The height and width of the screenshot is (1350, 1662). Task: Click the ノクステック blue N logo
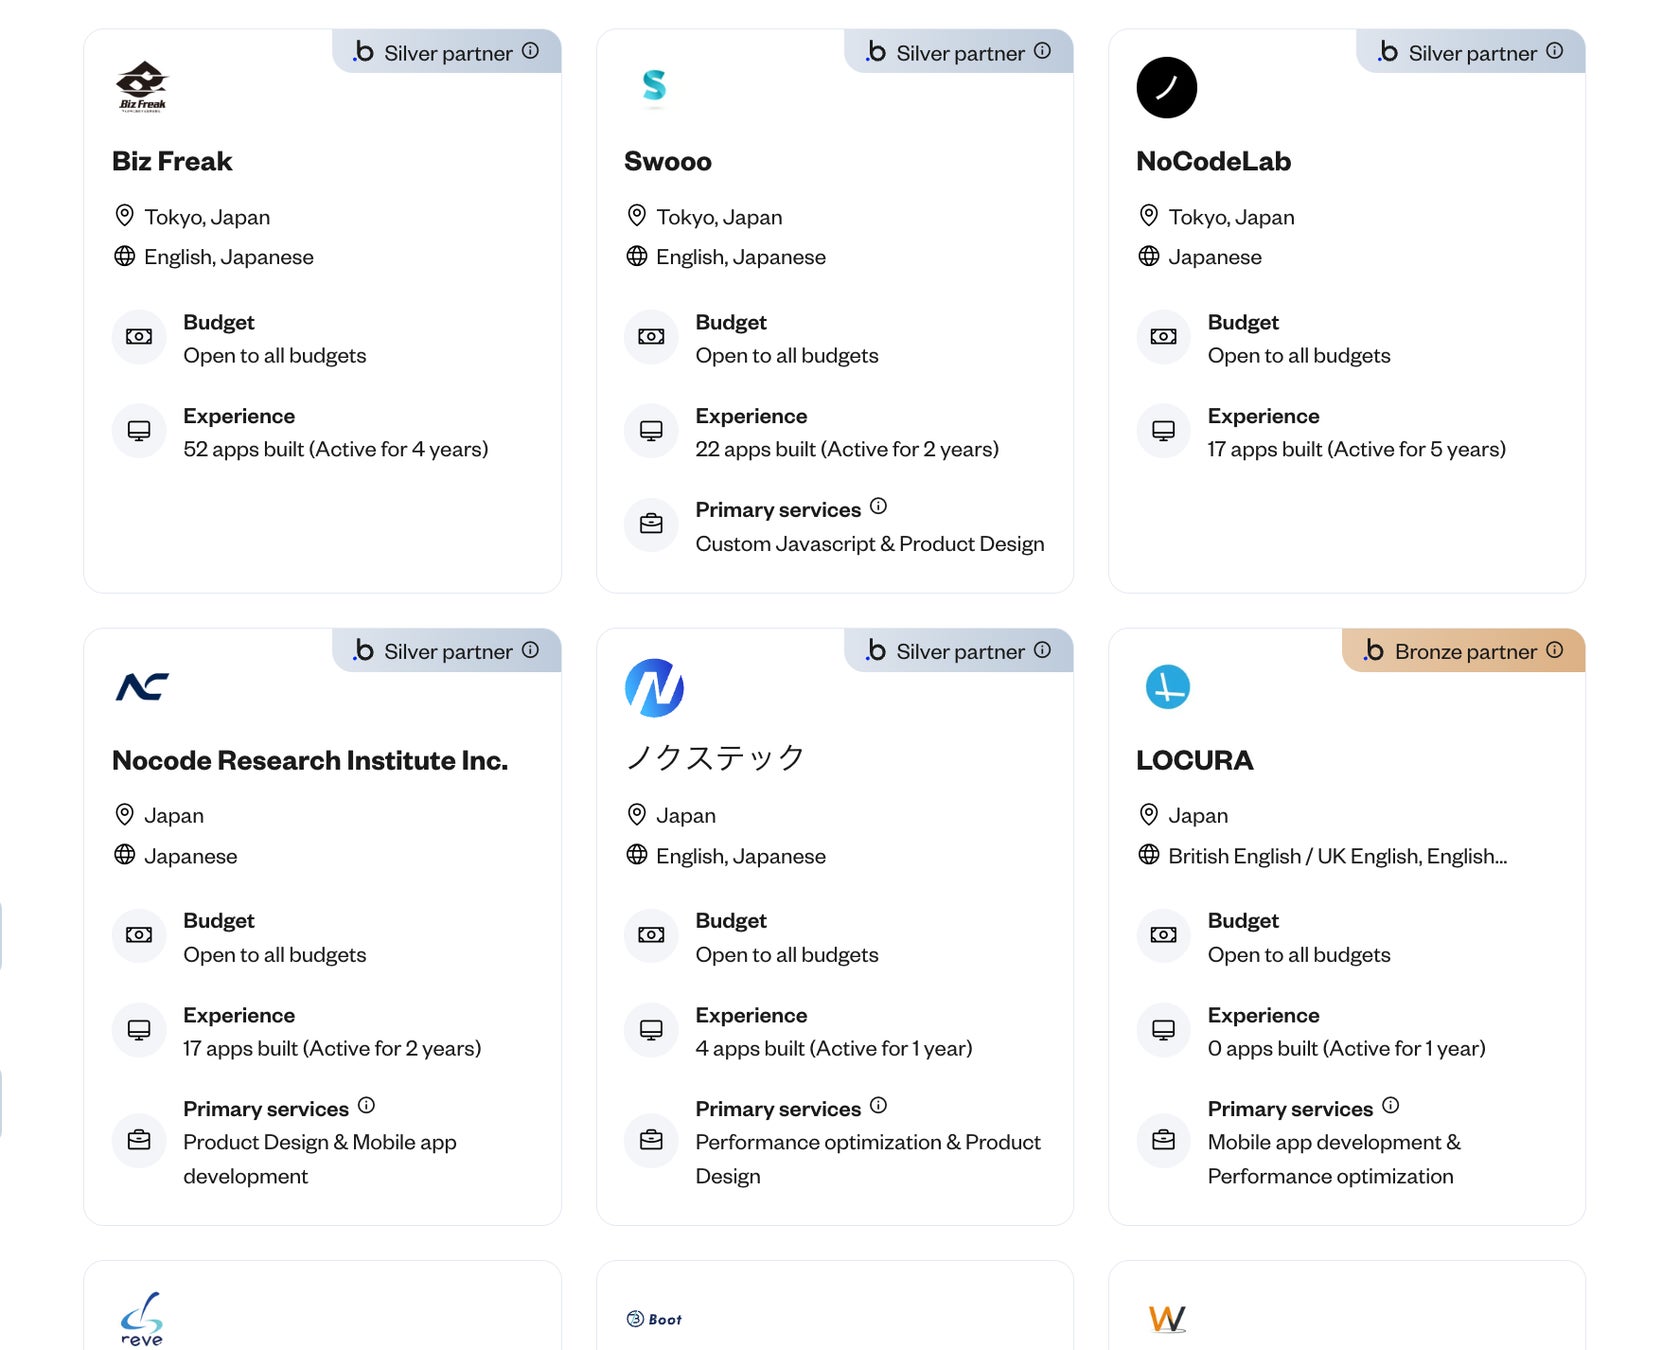pyautogui.click(x=654, y=688)
